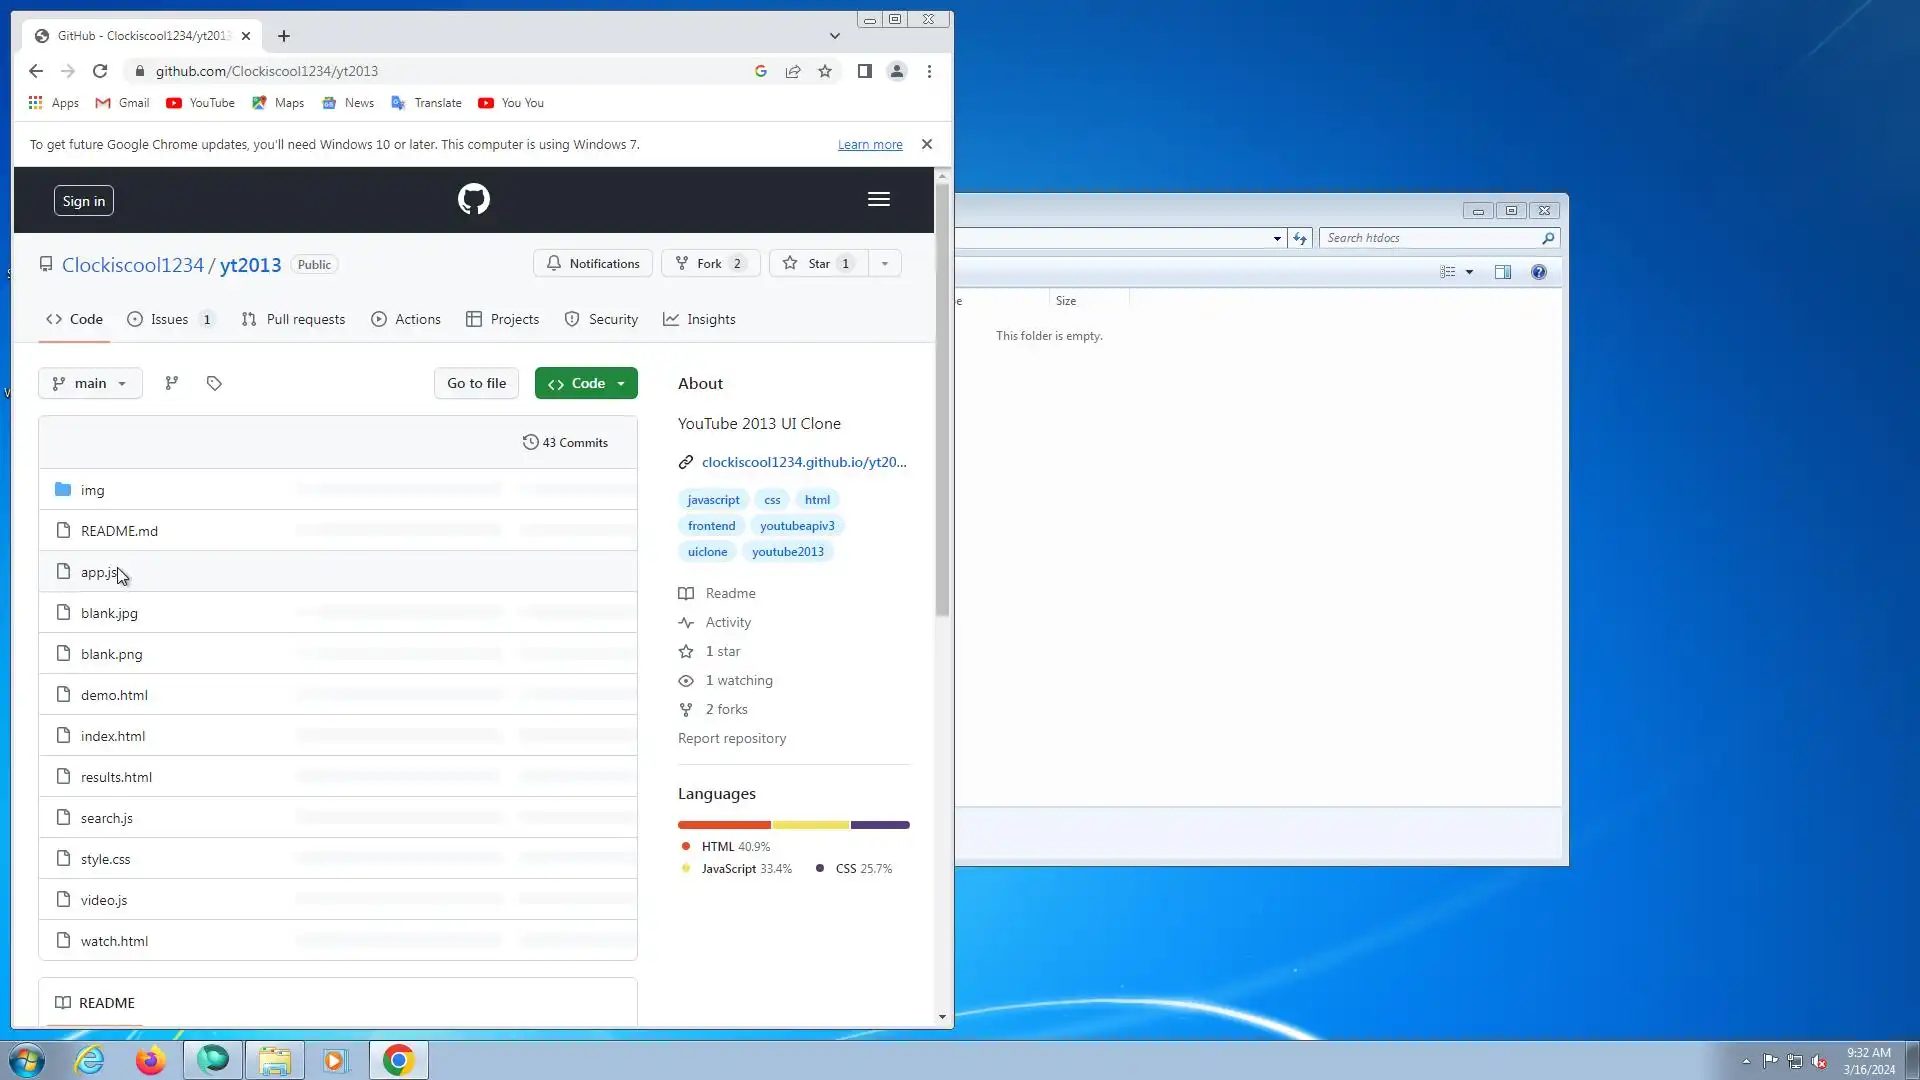Open the green Code dropdown
Image resolution: width=1920 pixels, height=1080 pixels.
[x=586, y=383]
